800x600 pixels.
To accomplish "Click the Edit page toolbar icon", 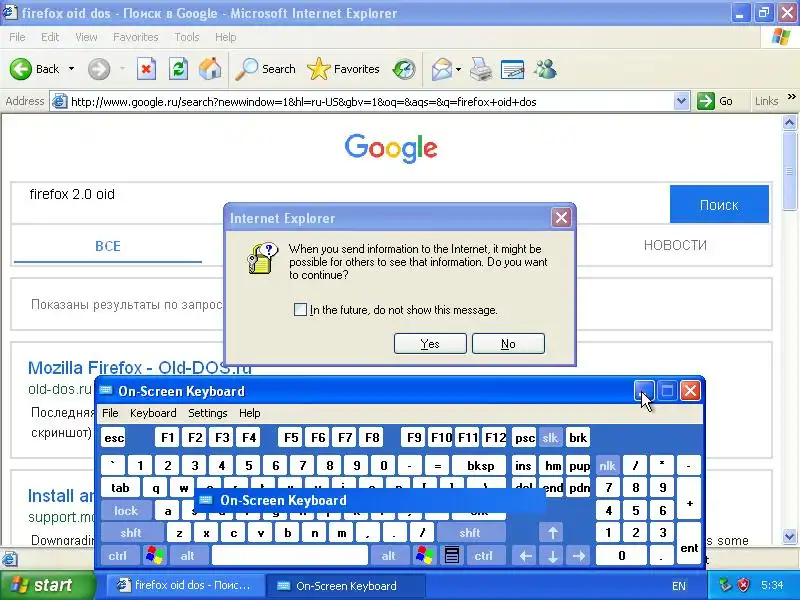I will pyautogui.click(x=513, y=69).
